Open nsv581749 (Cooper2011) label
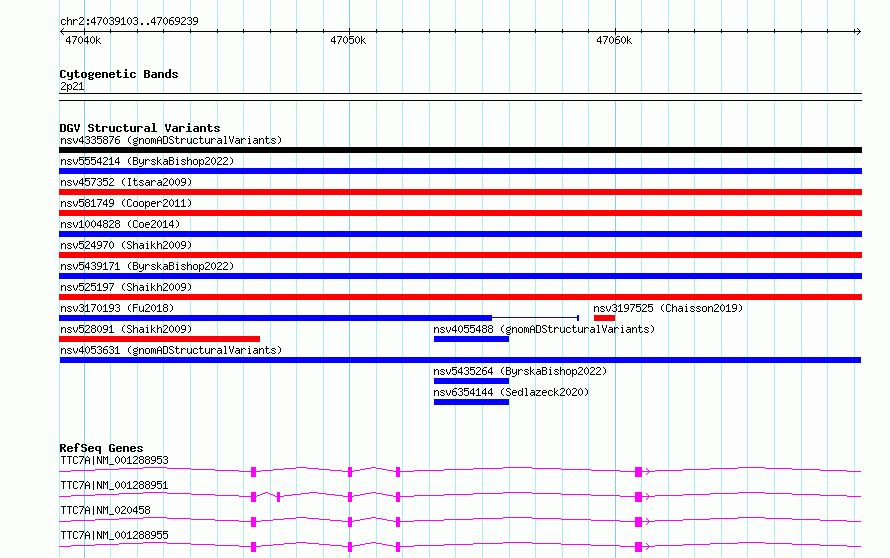This screenshot has height=558, width=890. (x=126, y=203)
